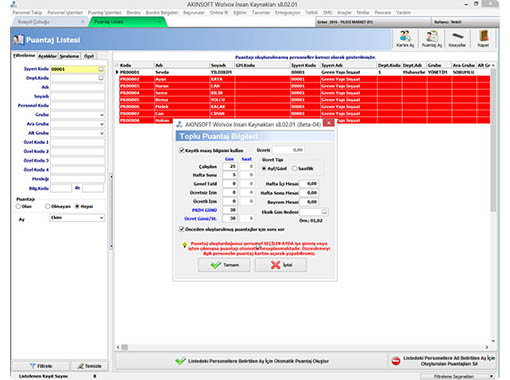The image size is (510, 380).
Task: Select the PR00001 Sevda row
Action: pyautogui.click(x=304, y=72)
